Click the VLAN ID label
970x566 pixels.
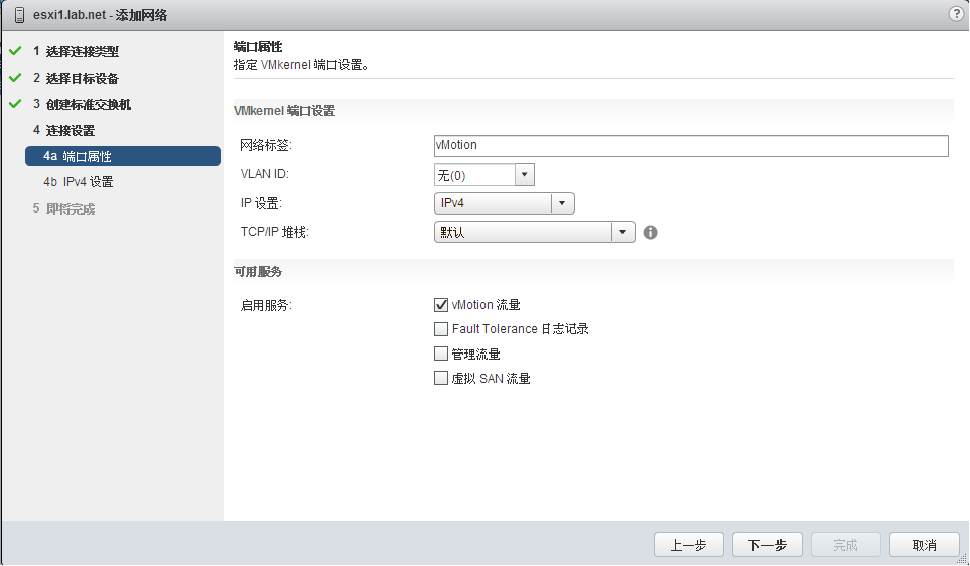(x=264, y=174)
